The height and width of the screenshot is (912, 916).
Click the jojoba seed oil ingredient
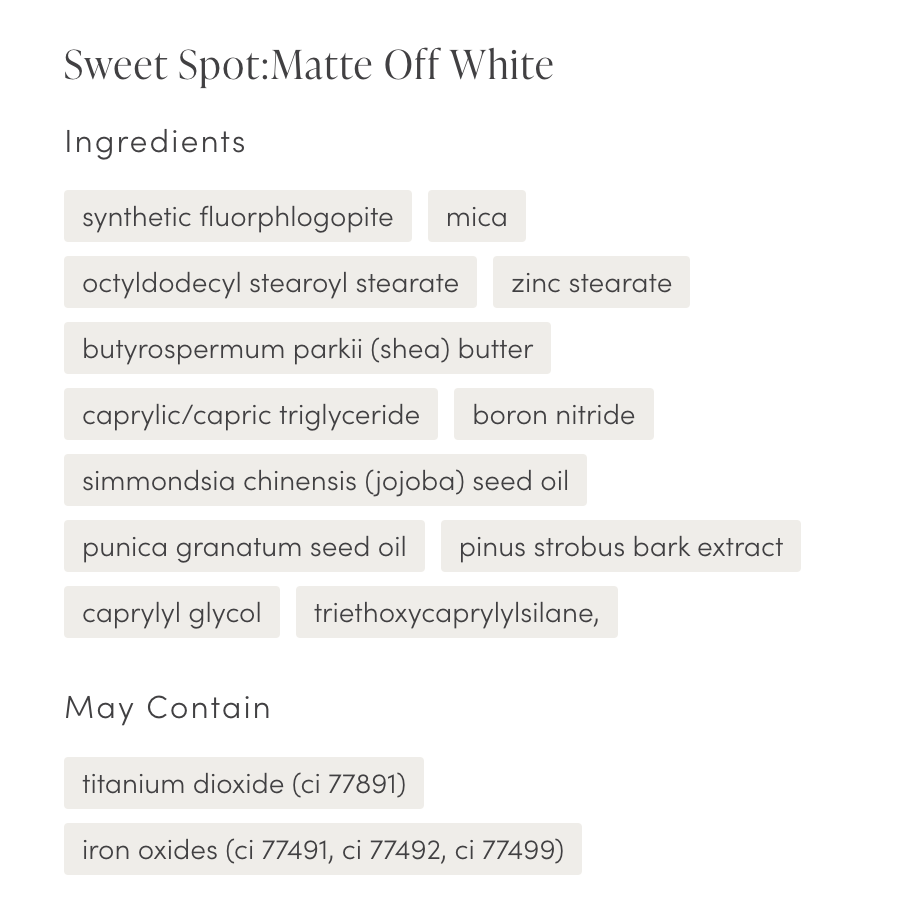point(325,480)
